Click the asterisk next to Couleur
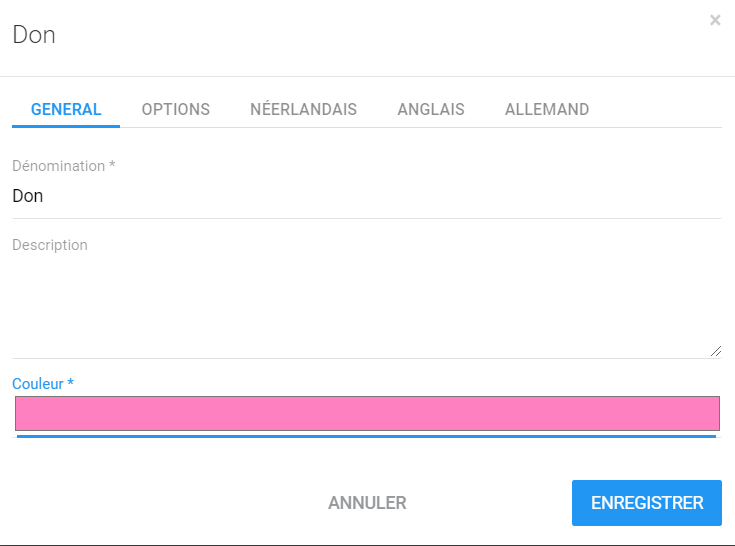 [71, 384]
